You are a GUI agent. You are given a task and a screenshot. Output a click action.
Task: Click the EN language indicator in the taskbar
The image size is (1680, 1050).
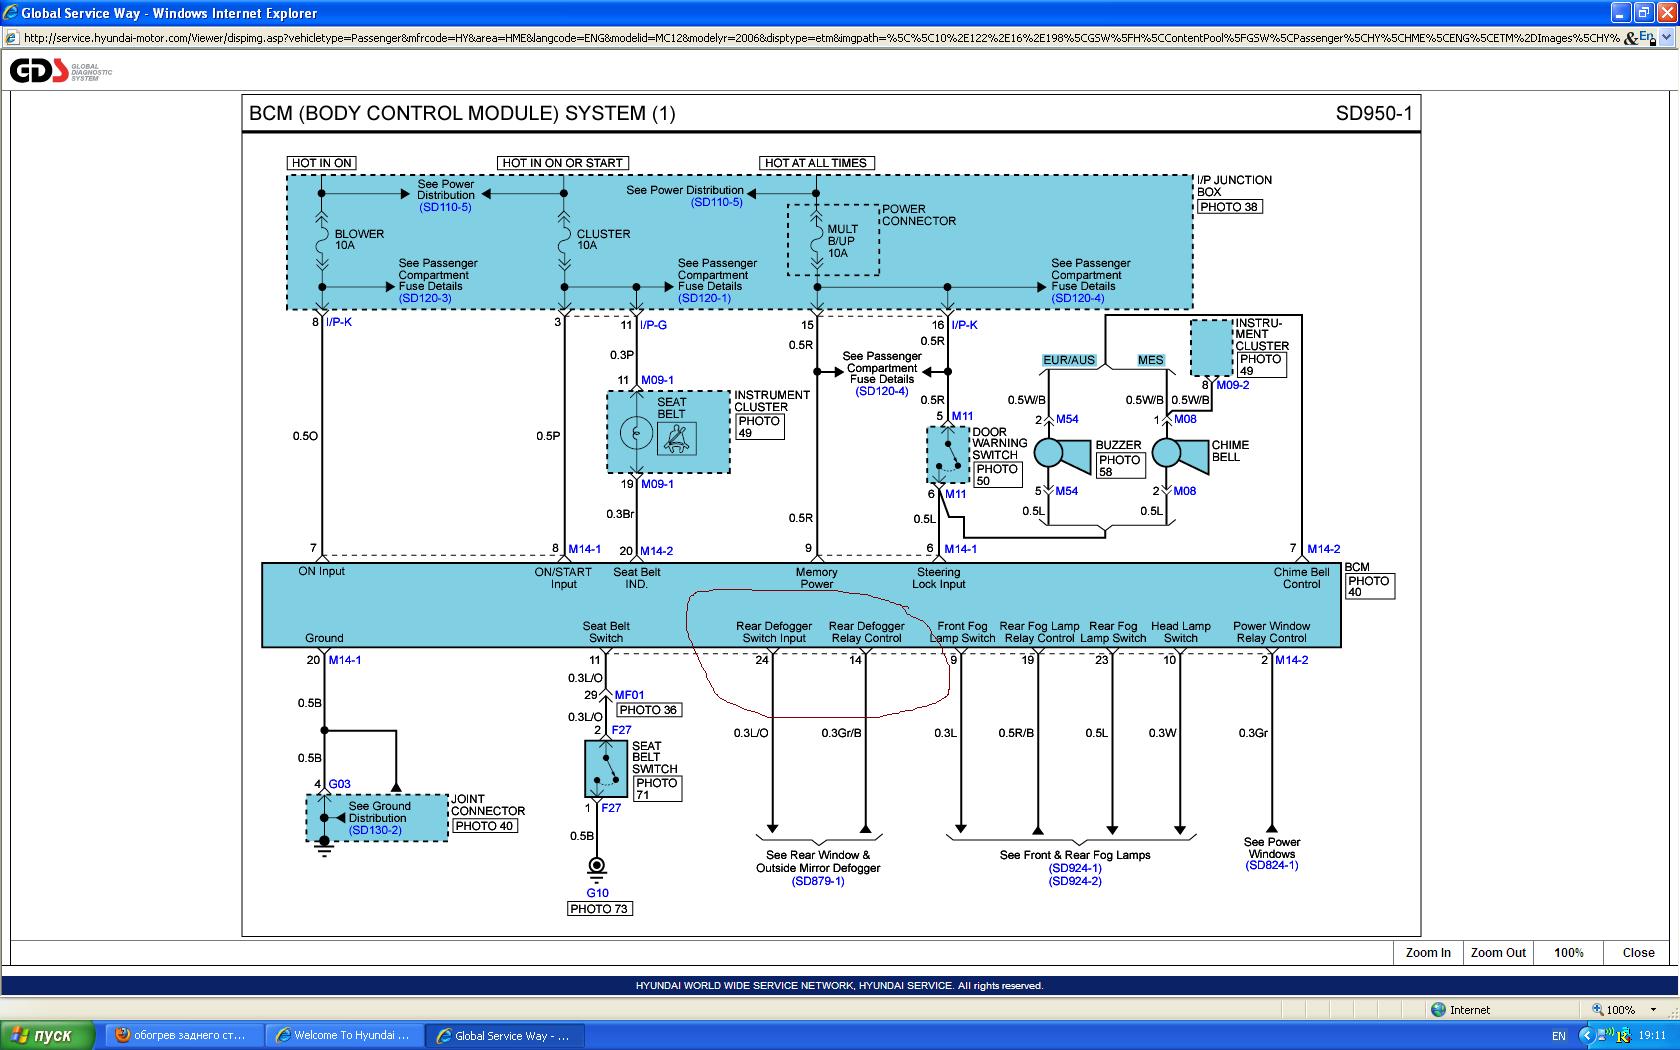point(1559,1035)
